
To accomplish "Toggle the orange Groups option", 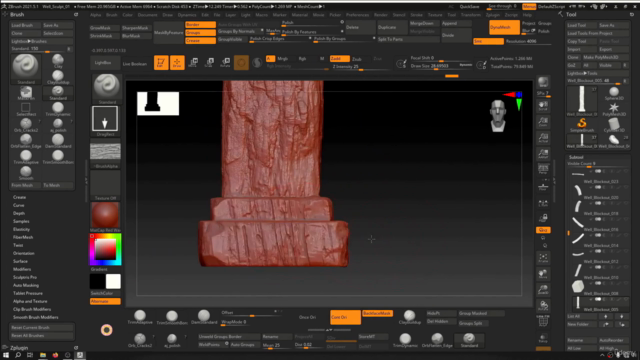I will pyautogui.click(x=200, y=32).
